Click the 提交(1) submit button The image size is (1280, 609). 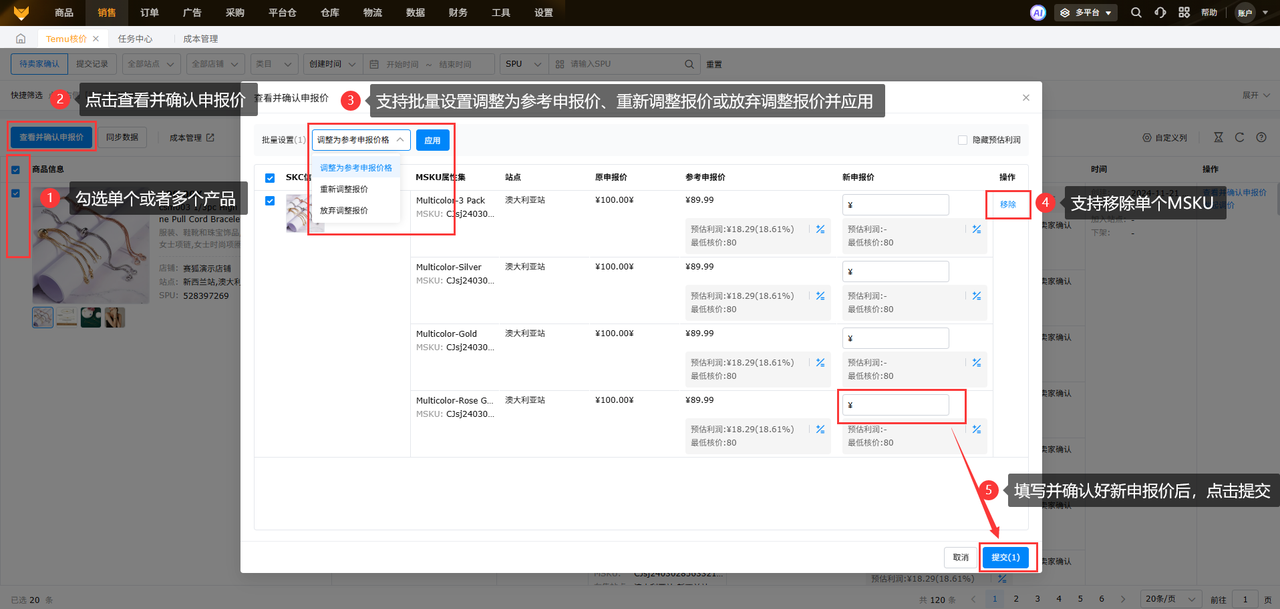[x=1005, y=557]
